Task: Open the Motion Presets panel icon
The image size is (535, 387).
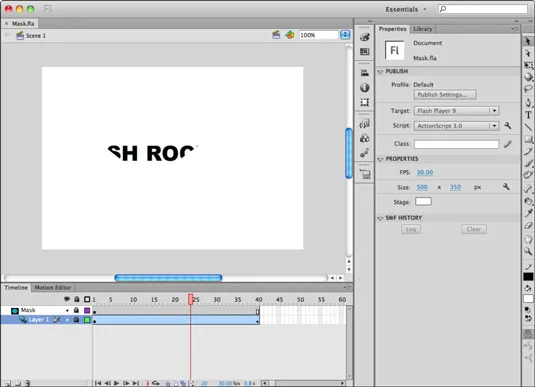Action: [364, 153]
